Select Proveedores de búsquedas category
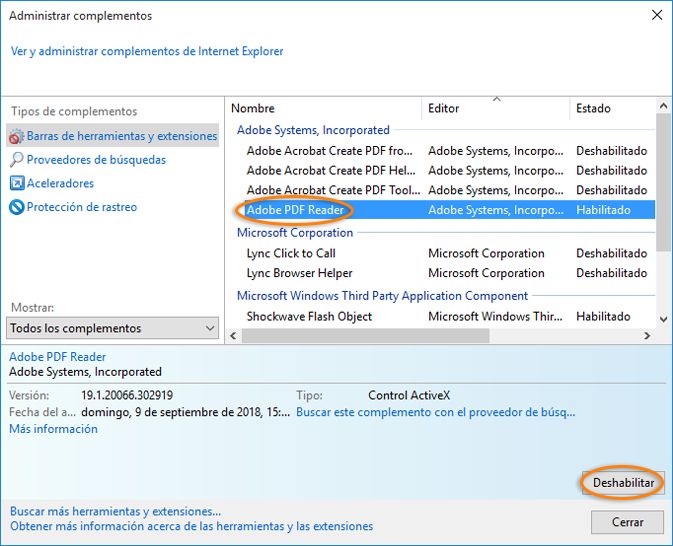The height and width of the screenshot is (546, 673). click(x=96, y=160)
